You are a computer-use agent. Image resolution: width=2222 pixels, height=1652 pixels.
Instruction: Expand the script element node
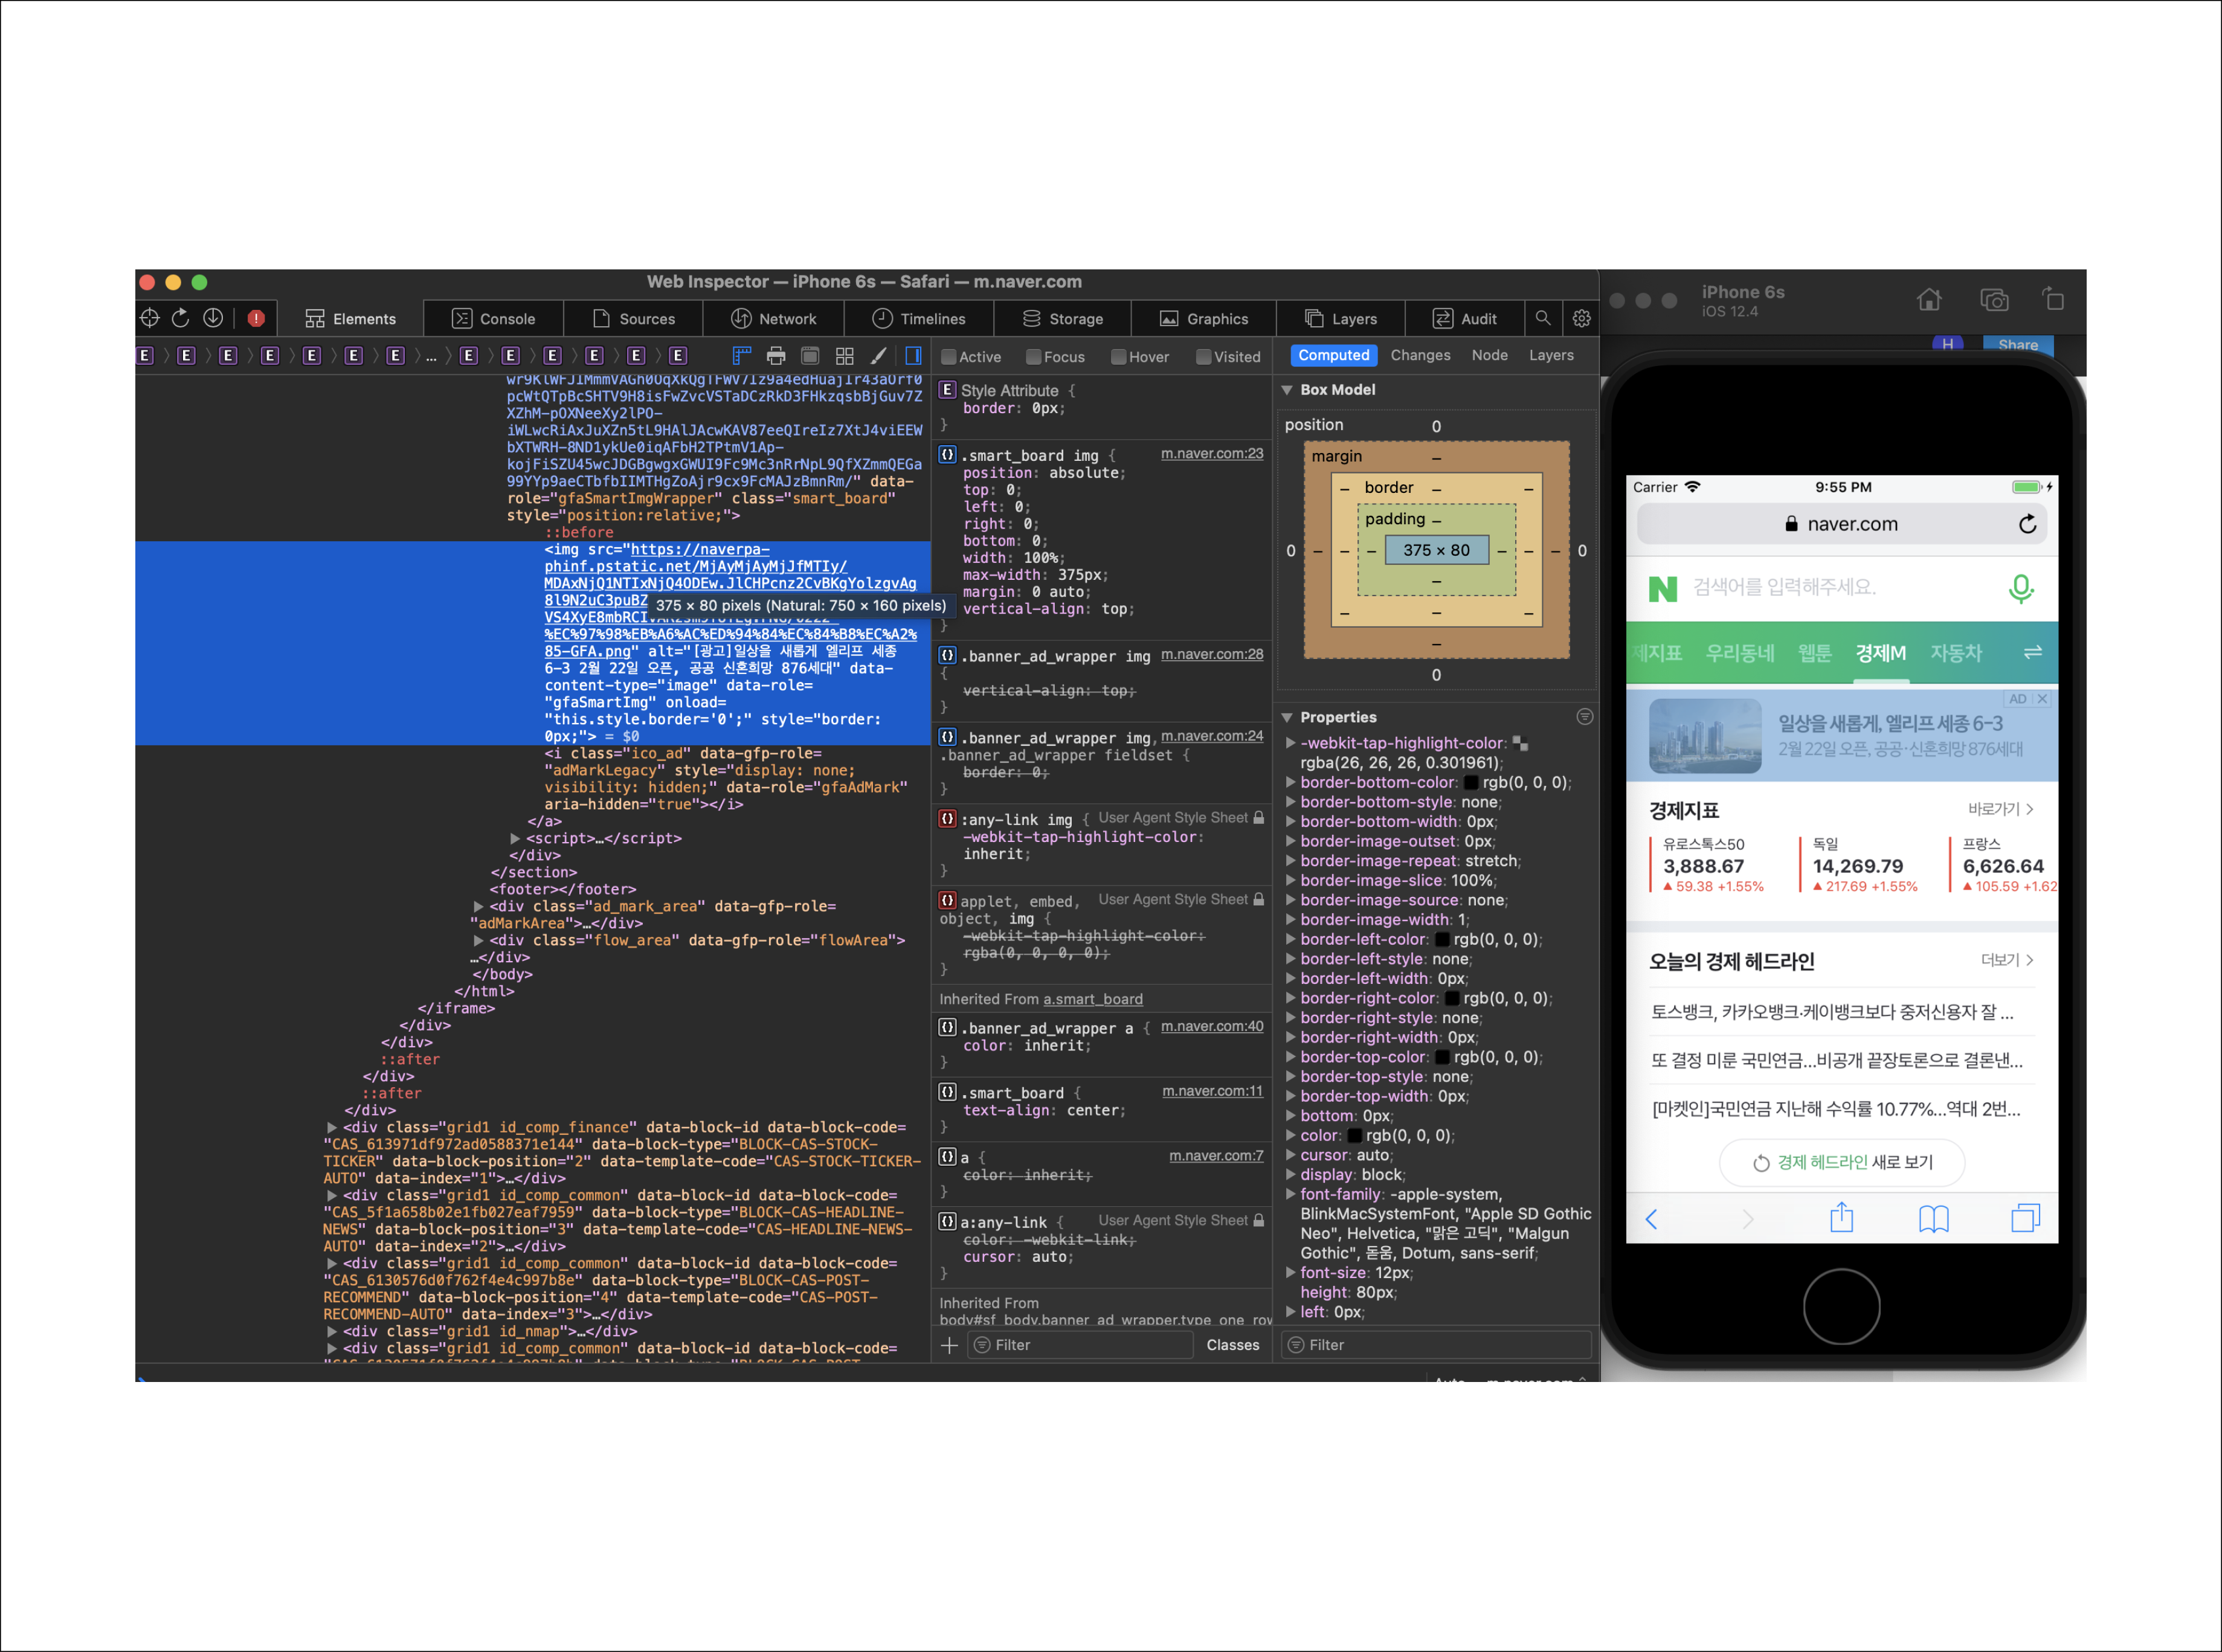[x=515, y=838]
